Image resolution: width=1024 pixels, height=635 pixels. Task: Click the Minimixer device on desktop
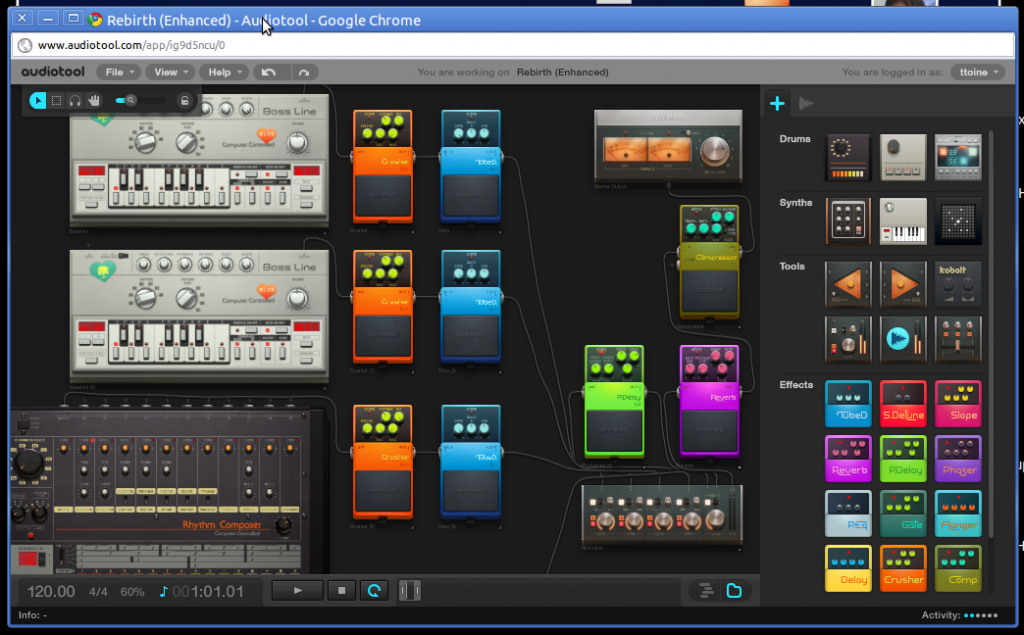[x=662, y=513]
